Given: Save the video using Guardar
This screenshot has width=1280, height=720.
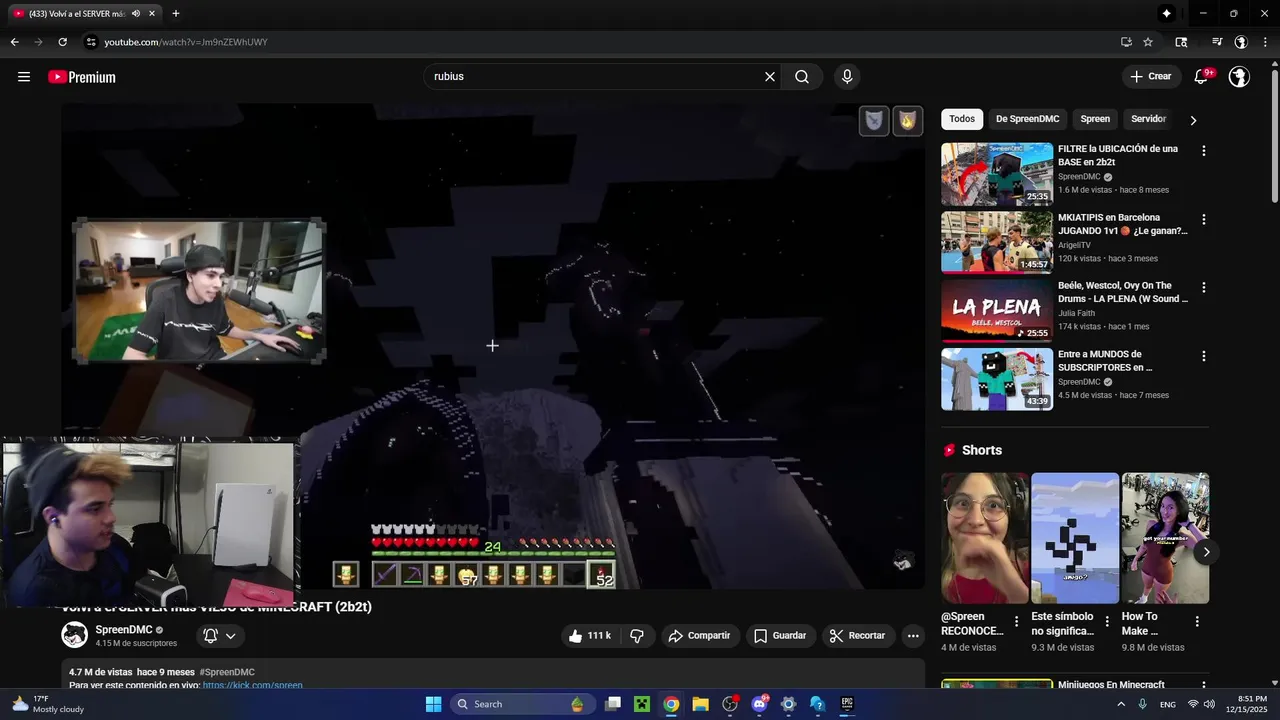Looking at the screenshot, I should click(780, 636).
